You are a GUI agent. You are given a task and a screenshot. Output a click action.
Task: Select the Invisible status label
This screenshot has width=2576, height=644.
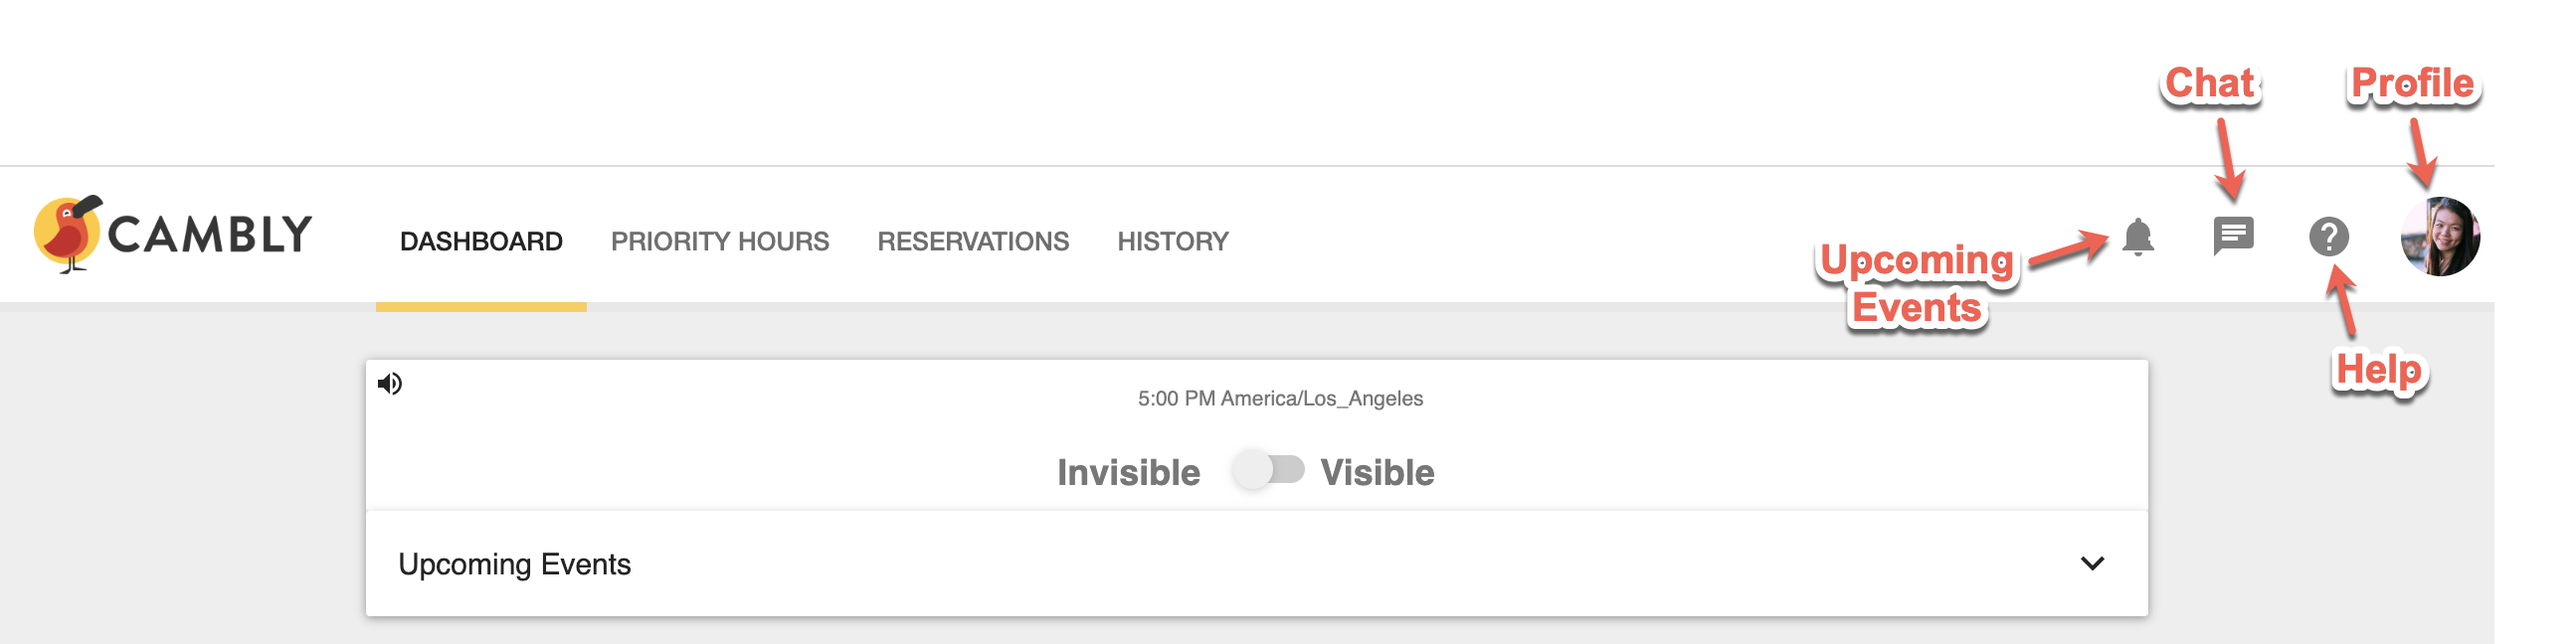click(x=1128, y=472)
